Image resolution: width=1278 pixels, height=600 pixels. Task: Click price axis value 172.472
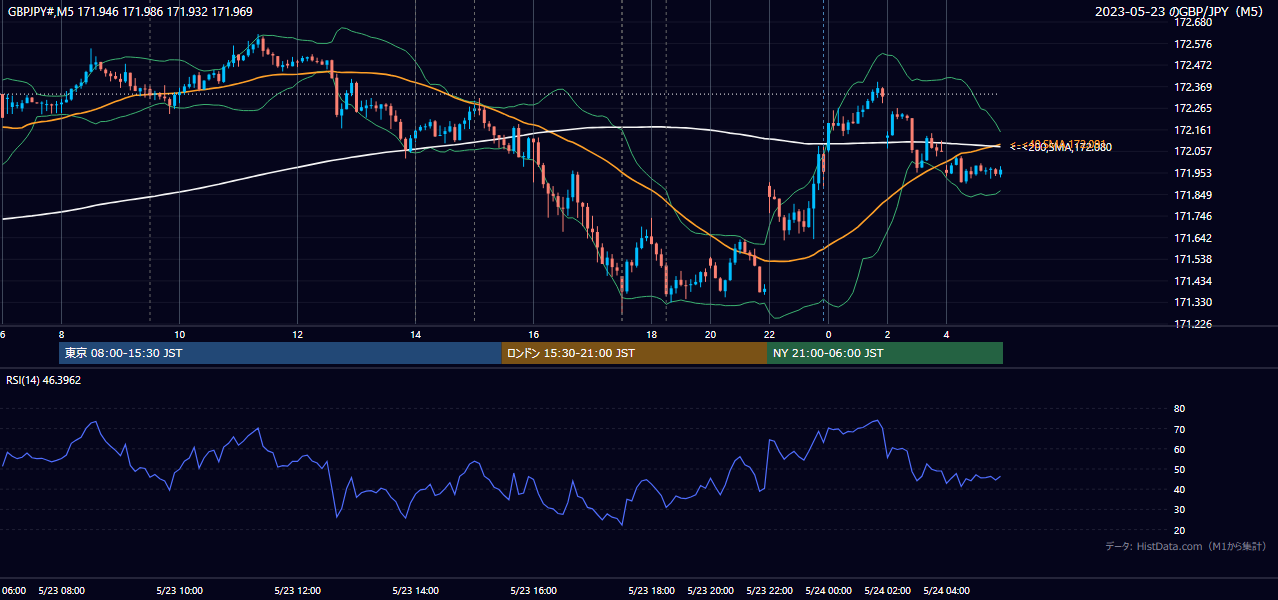click(x=1194, y=65)
